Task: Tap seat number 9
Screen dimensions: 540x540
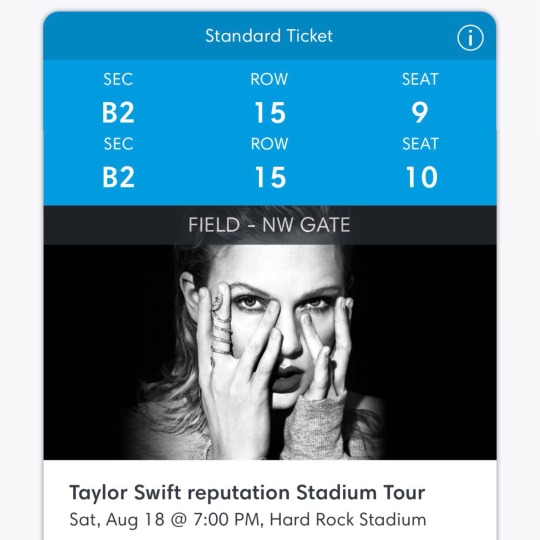Action: tap(420, 113)
